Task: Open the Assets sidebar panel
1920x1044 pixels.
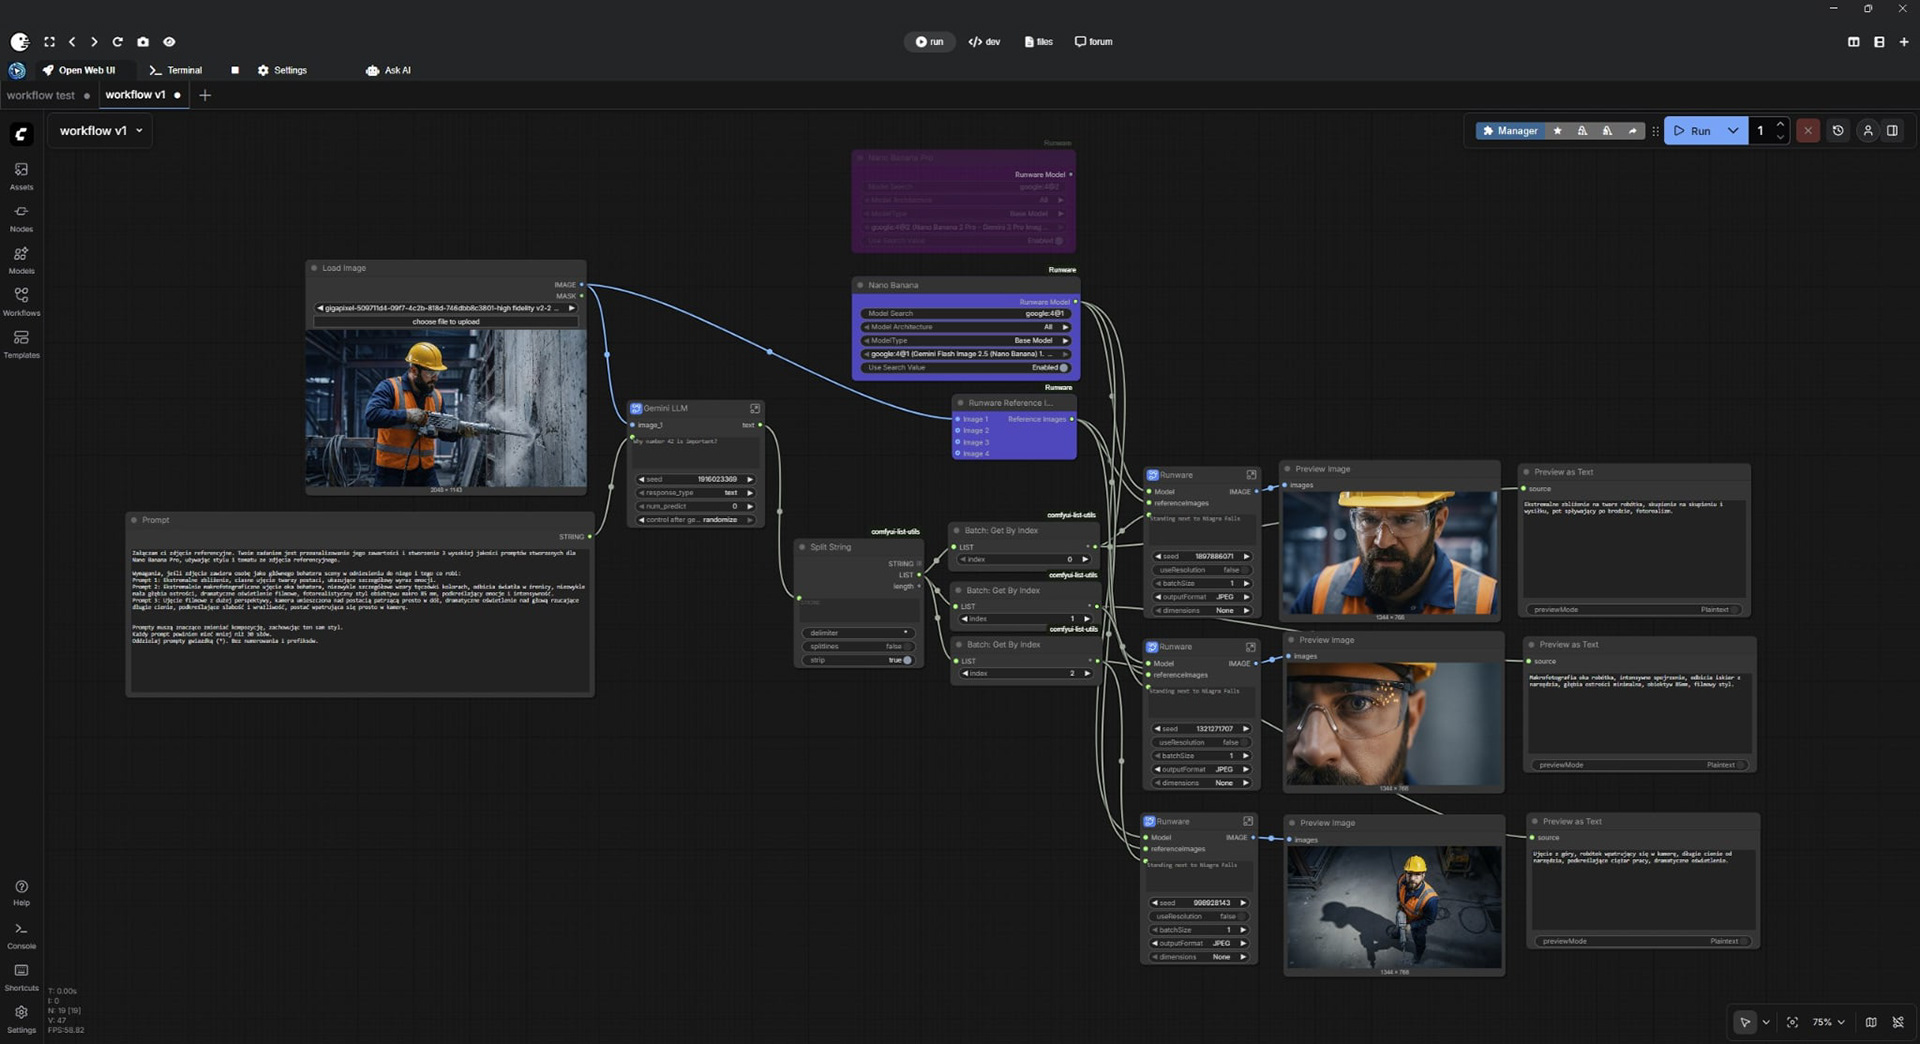Action: coord(21,176)
